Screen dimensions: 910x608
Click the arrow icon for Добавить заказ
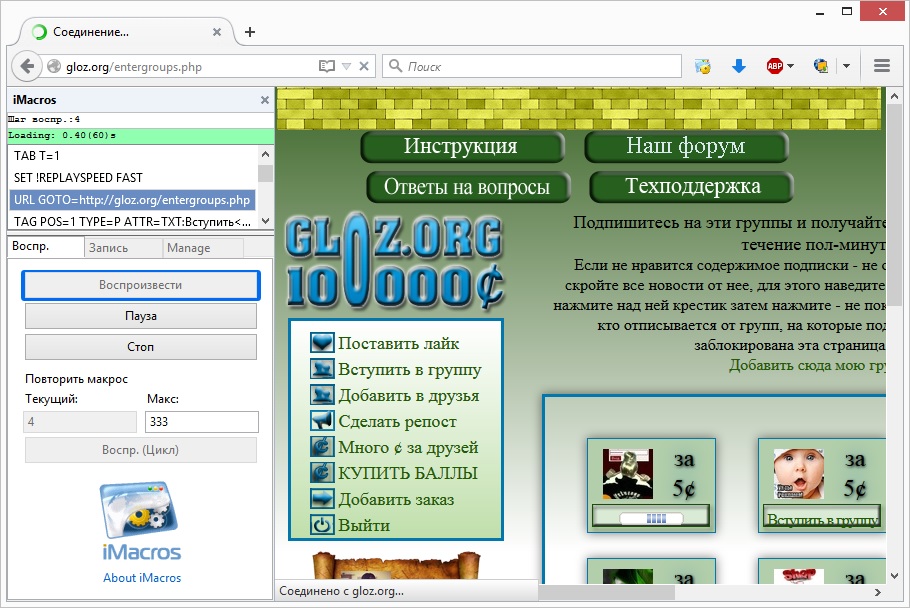click(322, 499)
